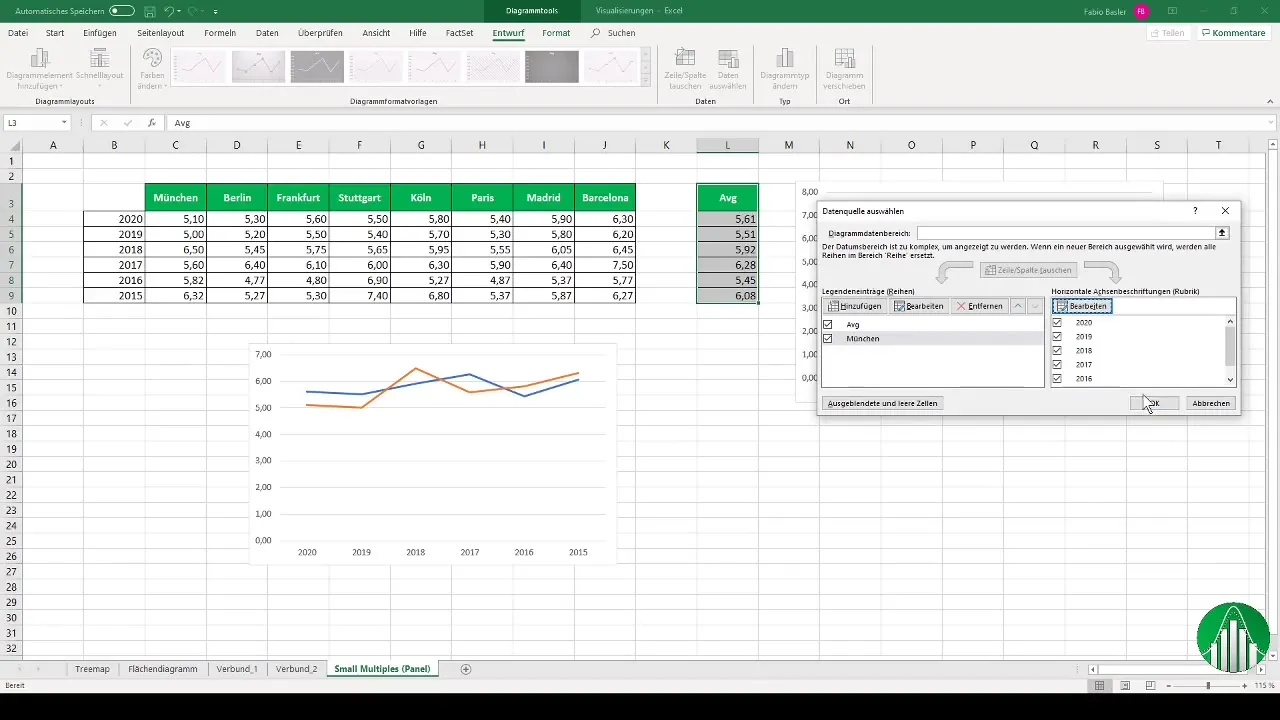Screen dimensions: 1280x720
Task: Open the Schnelllayout gallery
Action: [99, 67]
